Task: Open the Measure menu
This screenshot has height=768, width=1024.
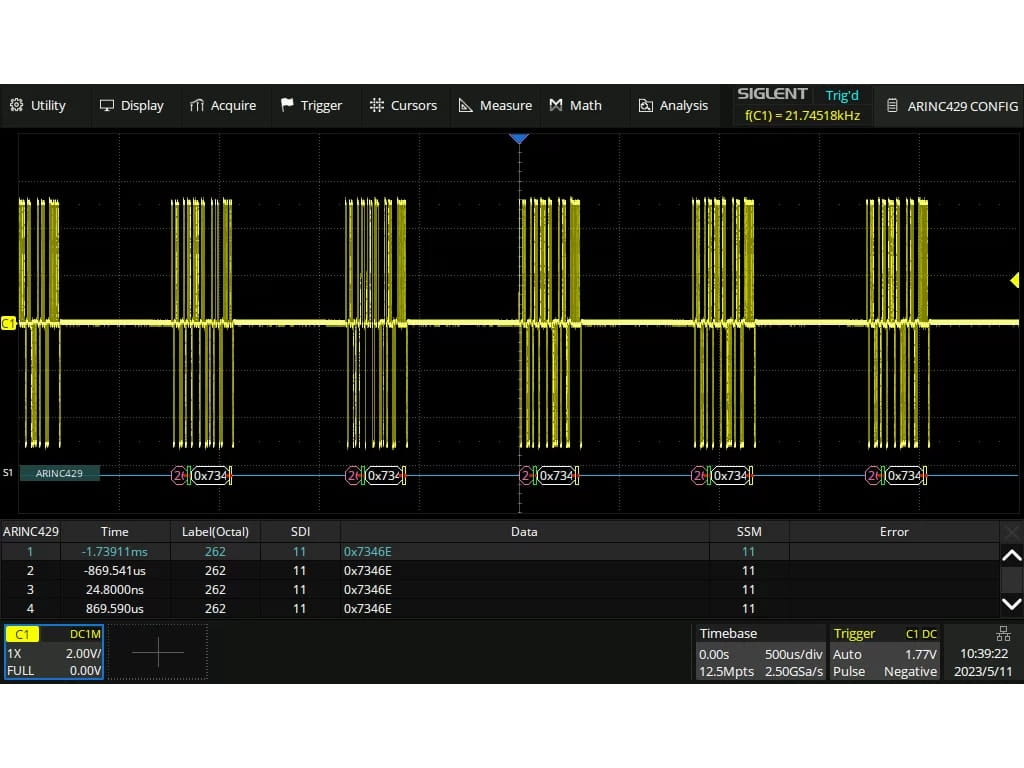Action: click(x=495, y=105)
